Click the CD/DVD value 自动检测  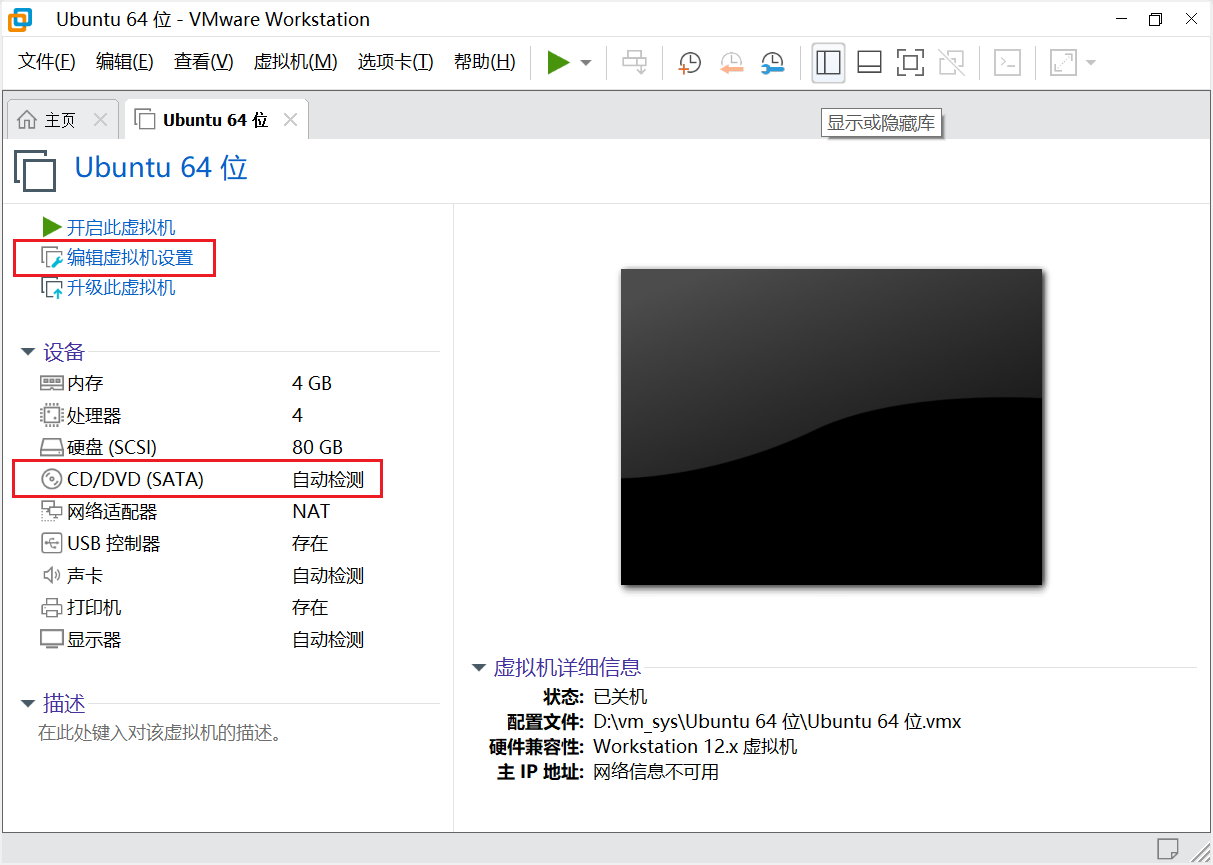(x=328, y=479)
